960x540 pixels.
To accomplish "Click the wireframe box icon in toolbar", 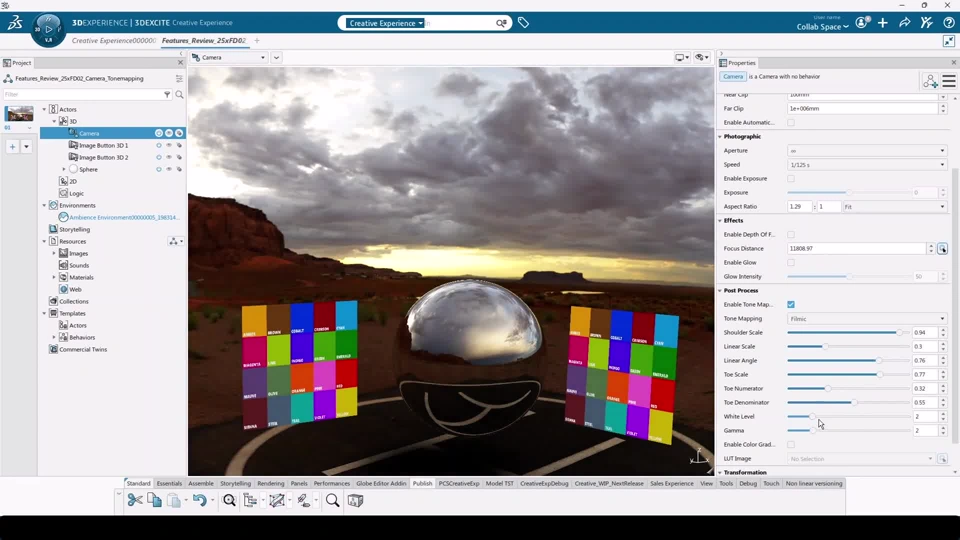I will coord(277,500).
